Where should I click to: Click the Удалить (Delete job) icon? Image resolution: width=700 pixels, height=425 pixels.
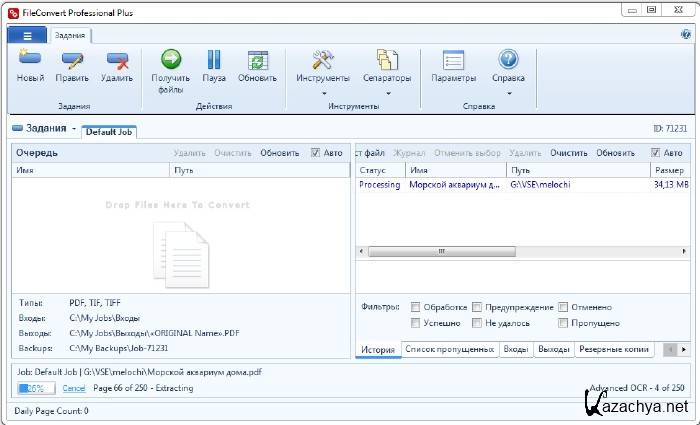click(x=116, y=60)
